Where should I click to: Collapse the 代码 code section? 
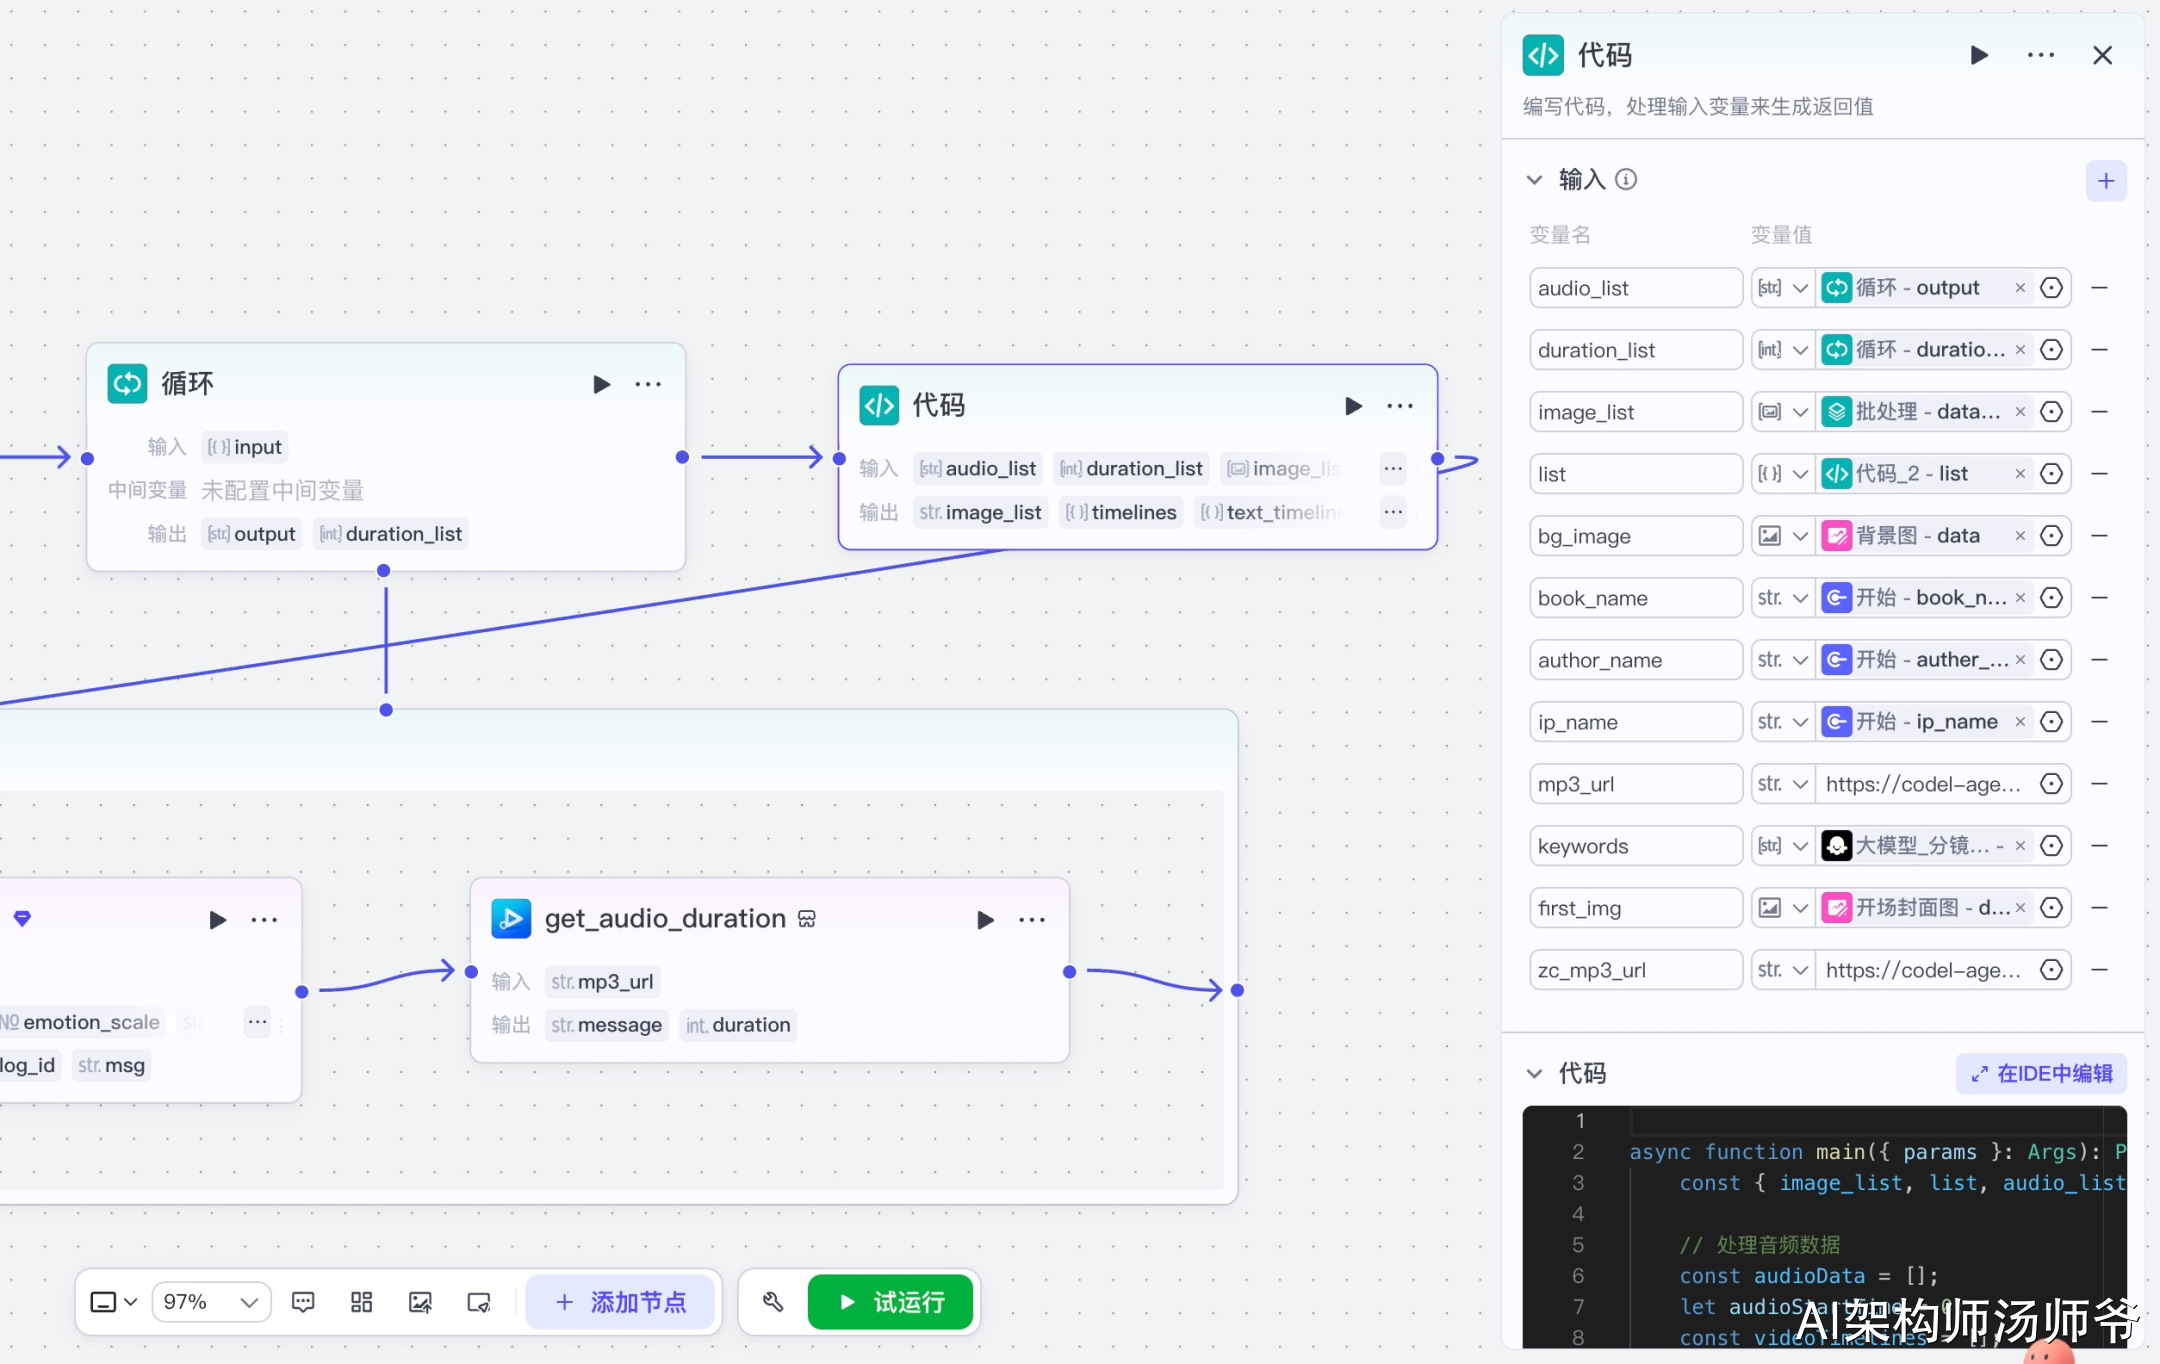[x=1534, y=1074]
